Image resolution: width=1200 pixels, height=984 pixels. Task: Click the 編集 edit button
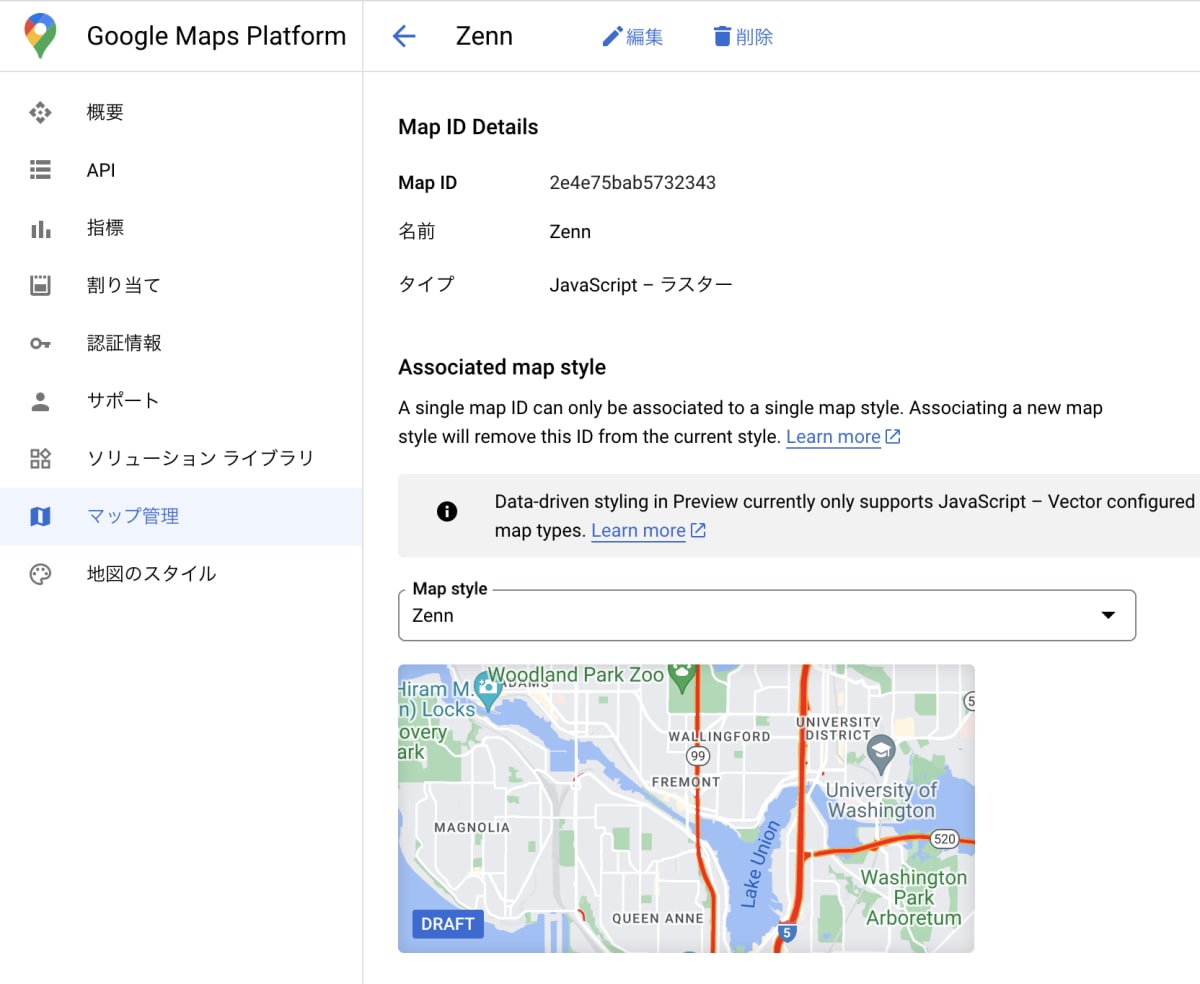click(x=632, y=37)
